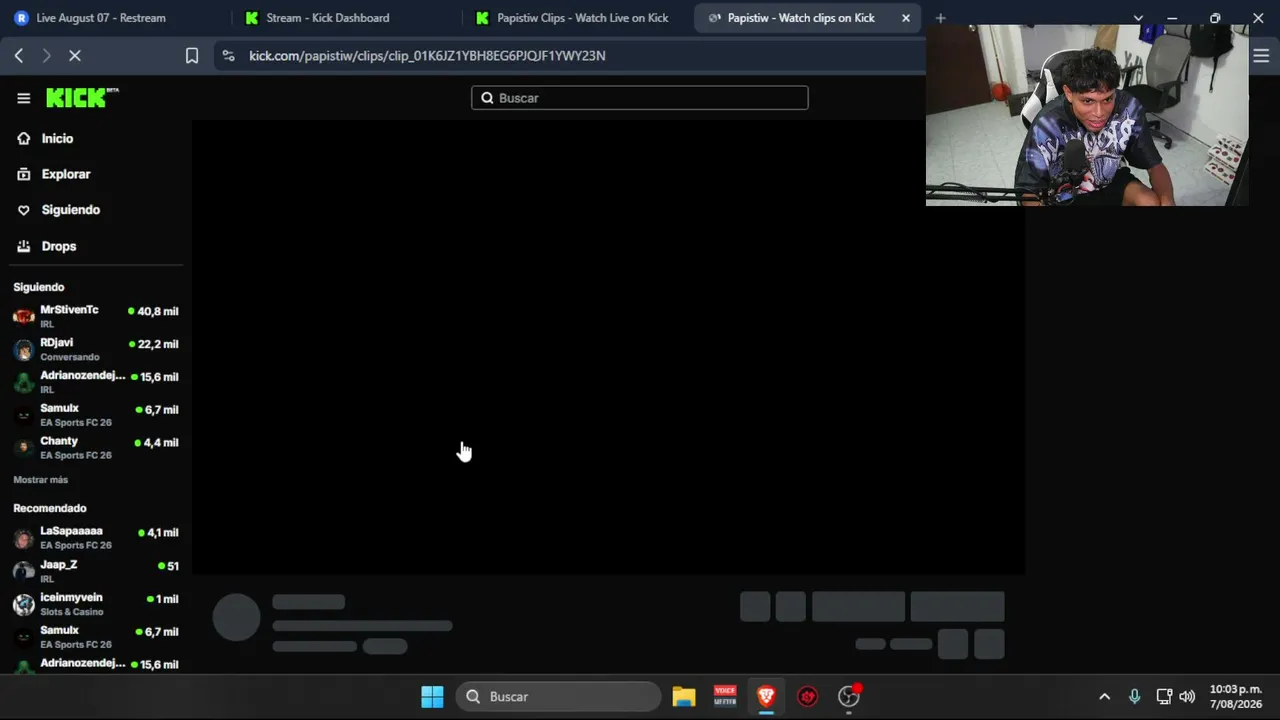1280x720 pixels.
Task: Go back in the browser
Action: pyautogui.click(x=19, y=56)
